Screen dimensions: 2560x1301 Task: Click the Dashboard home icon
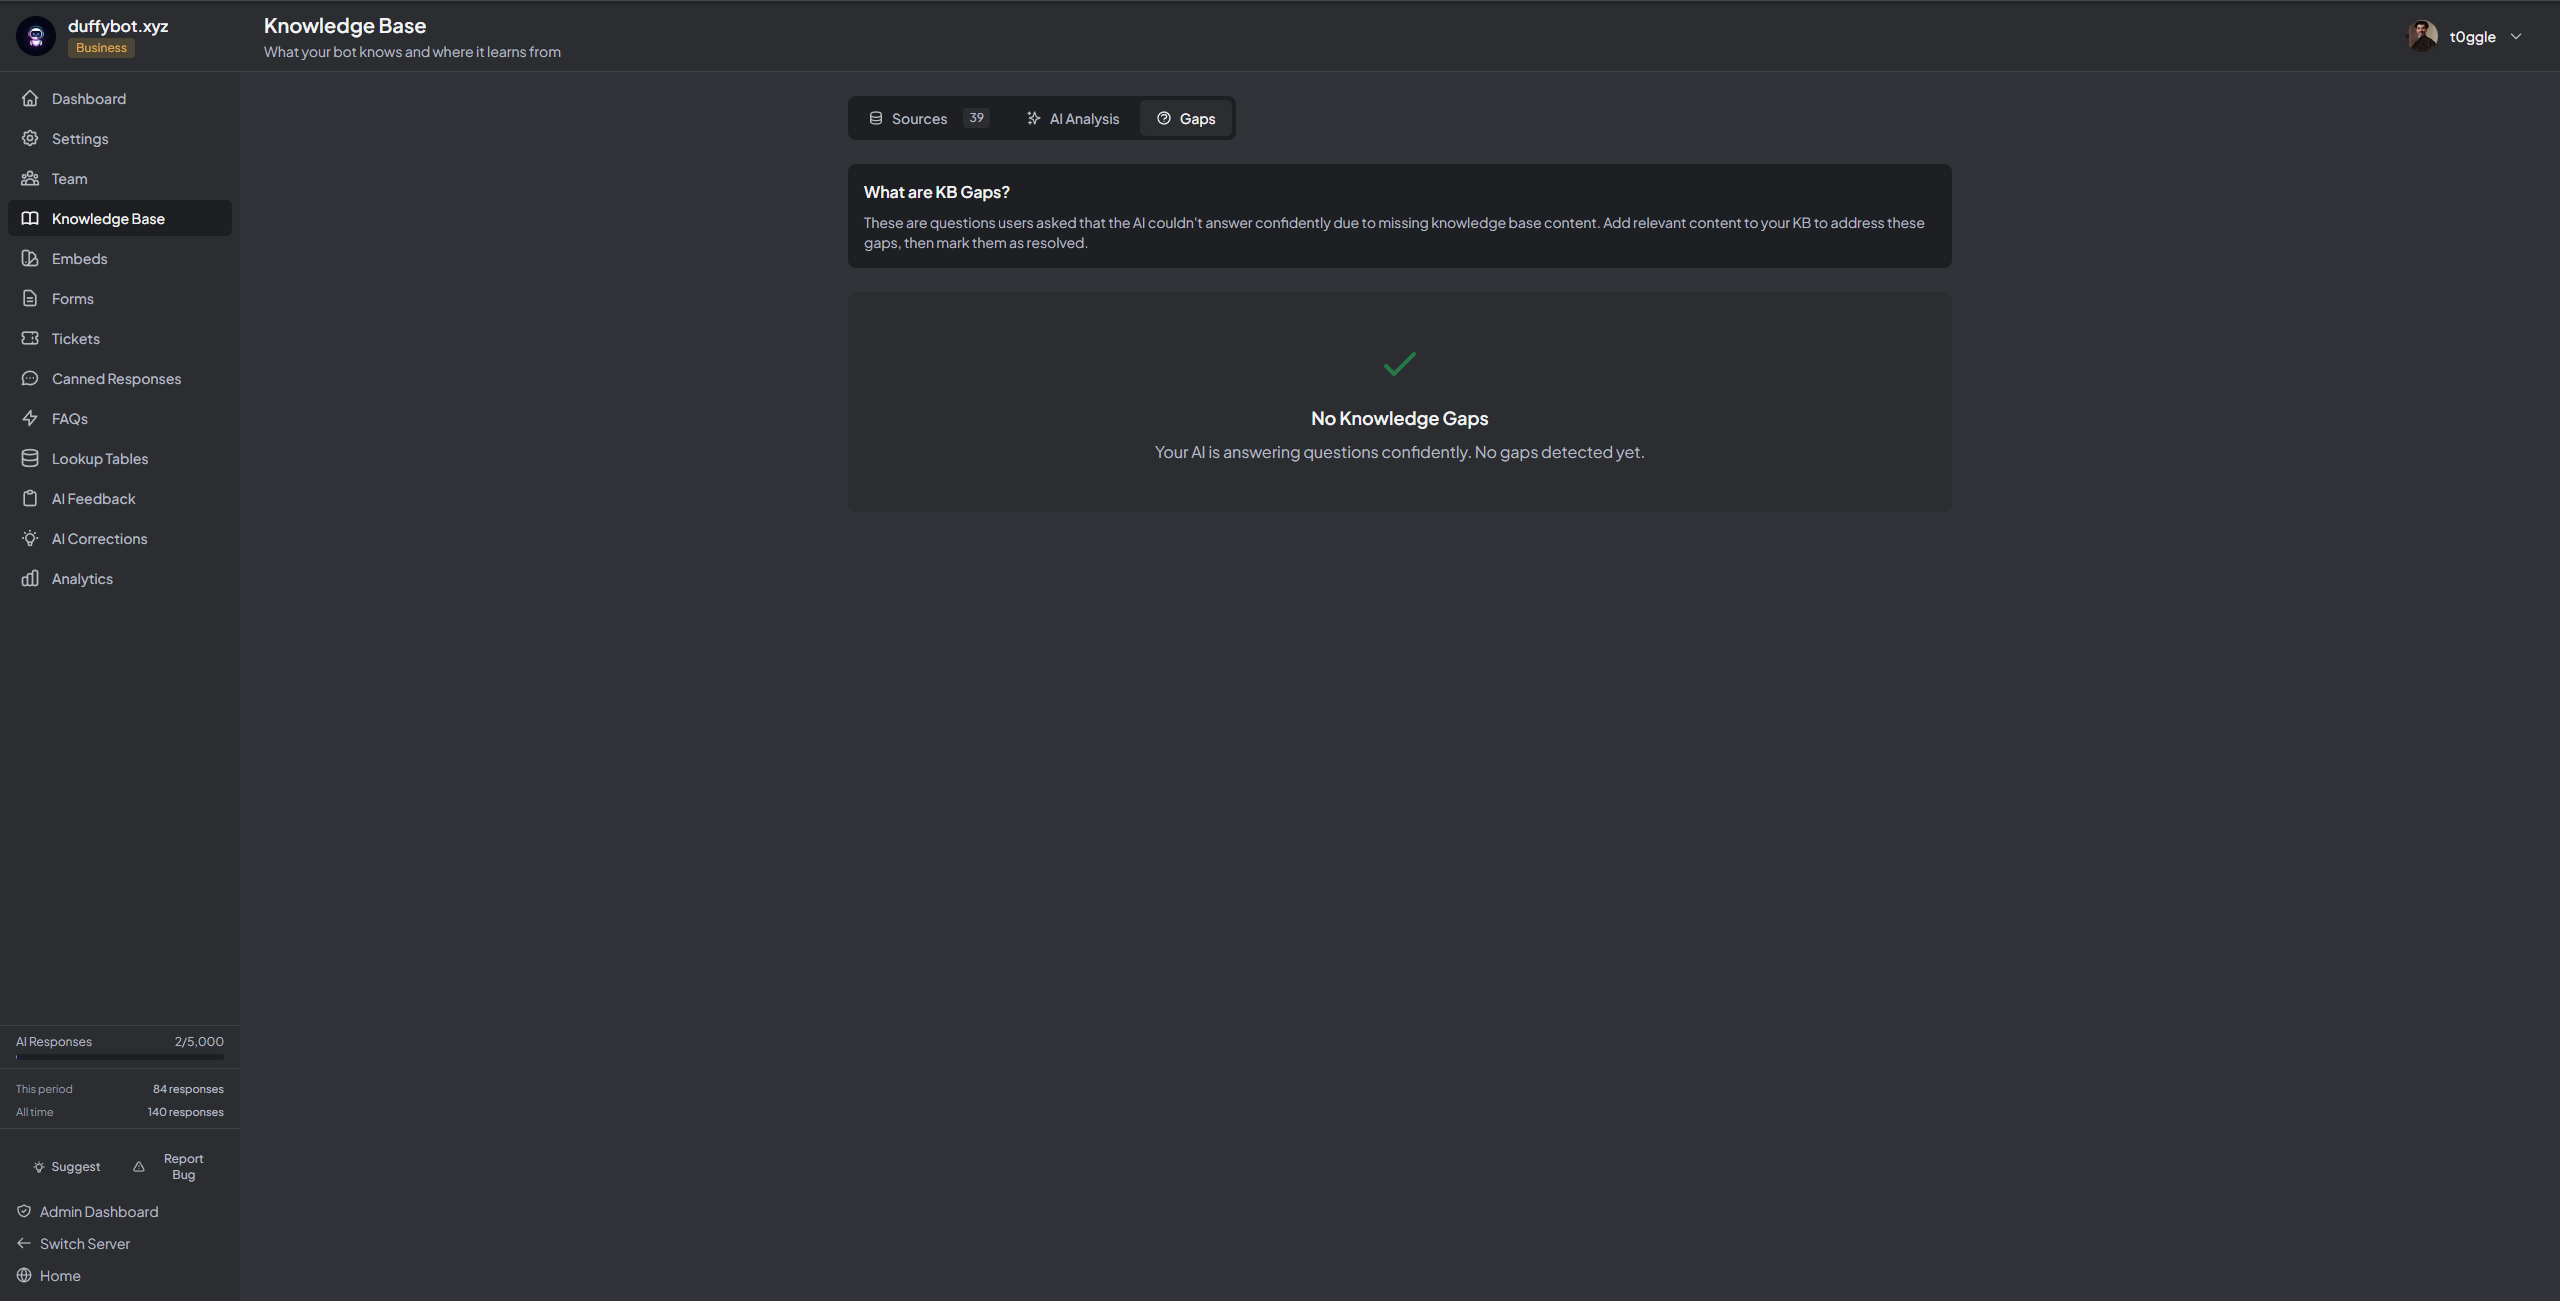click(30, 98)
